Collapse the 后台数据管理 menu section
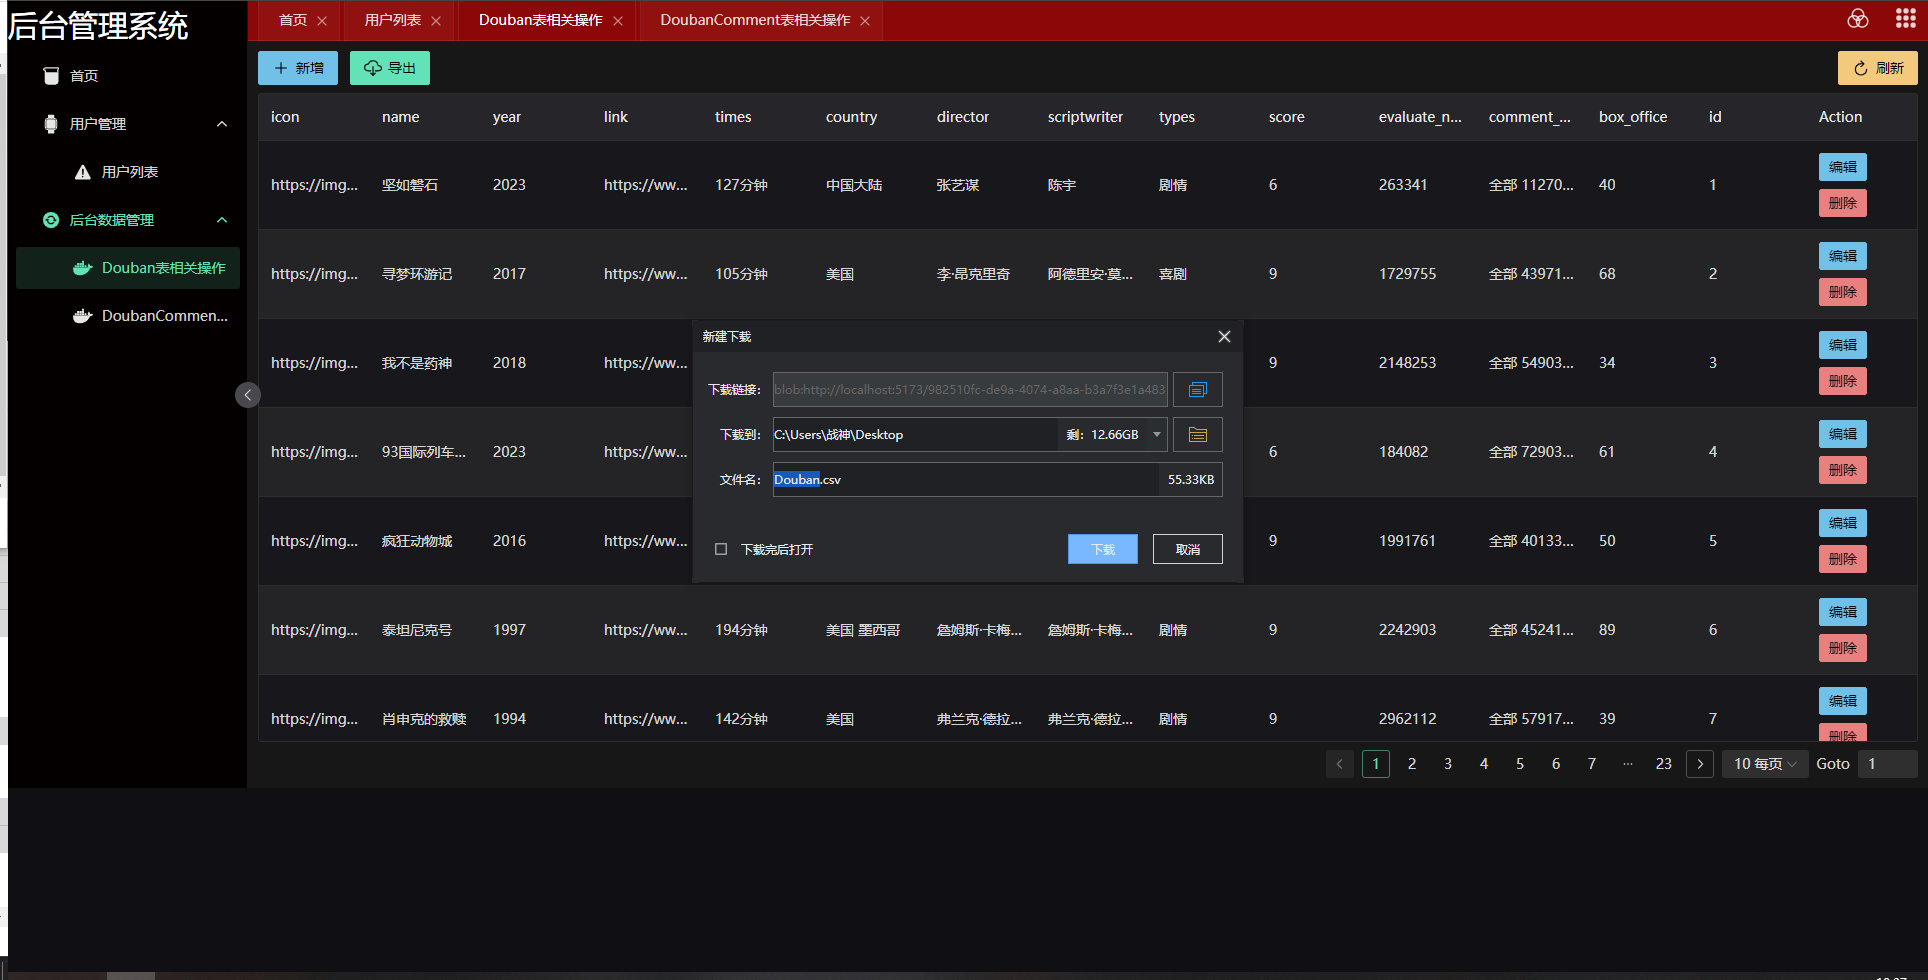 [x=222, y=220]
